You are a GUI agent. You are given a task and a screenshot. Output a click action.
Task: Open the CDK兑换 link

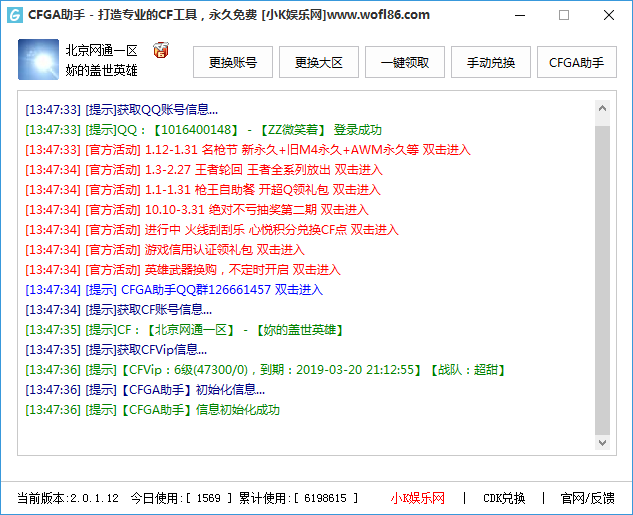(504, 498)
